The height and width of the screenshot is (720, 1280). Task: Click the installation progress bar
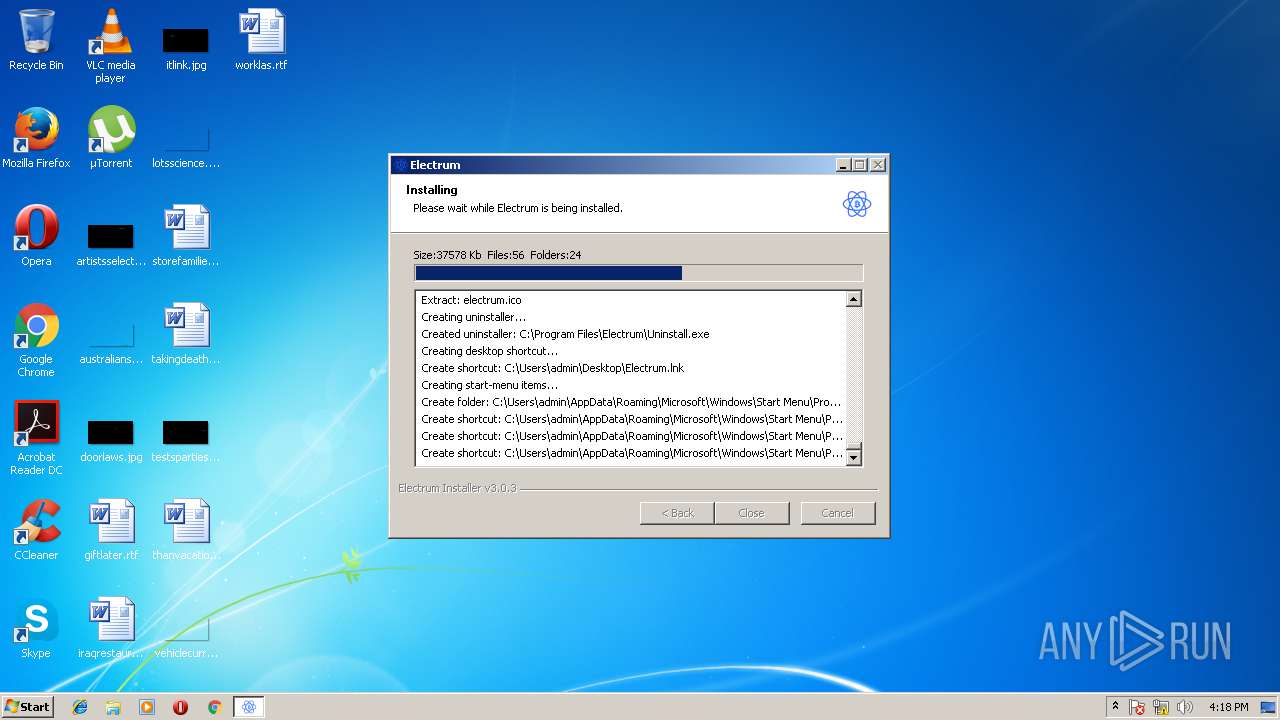click(x=638, y=273)
